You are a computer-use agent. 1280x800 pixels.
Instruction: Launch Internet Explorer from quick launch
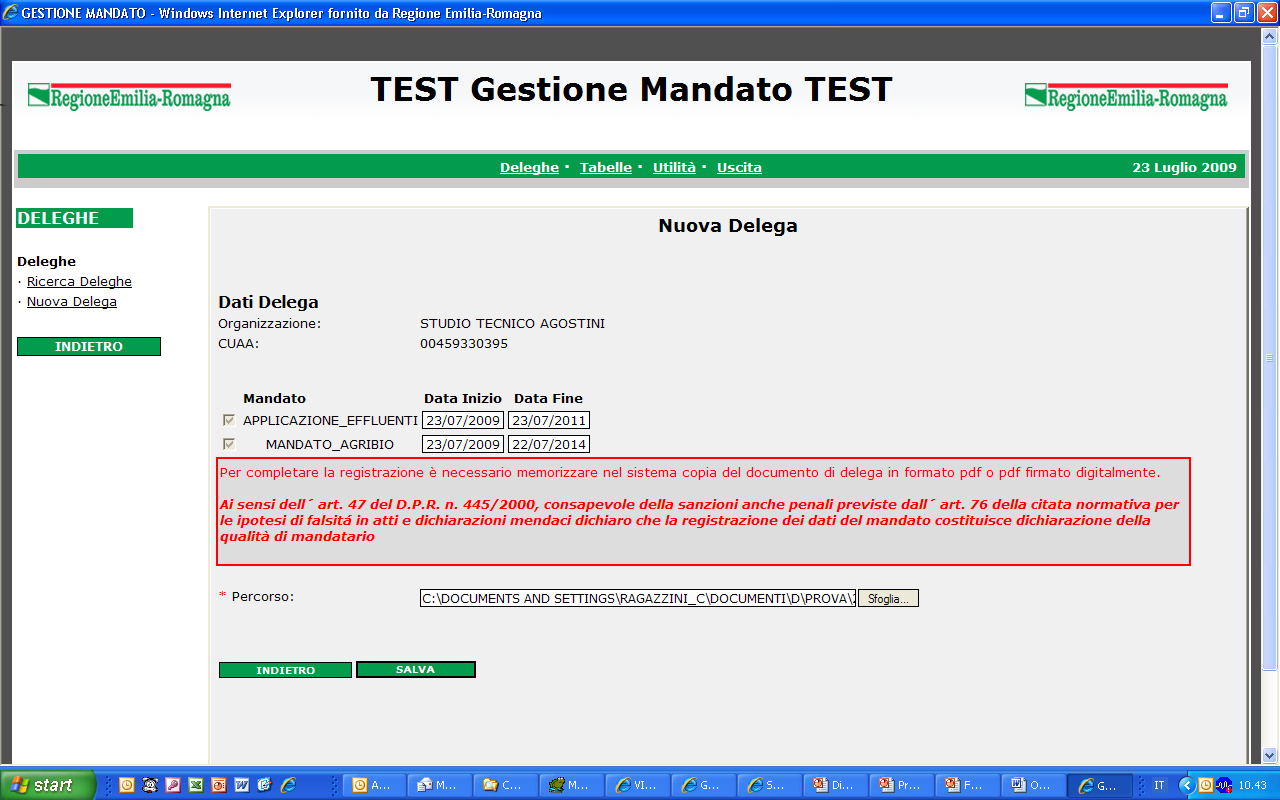click(288, 785)
